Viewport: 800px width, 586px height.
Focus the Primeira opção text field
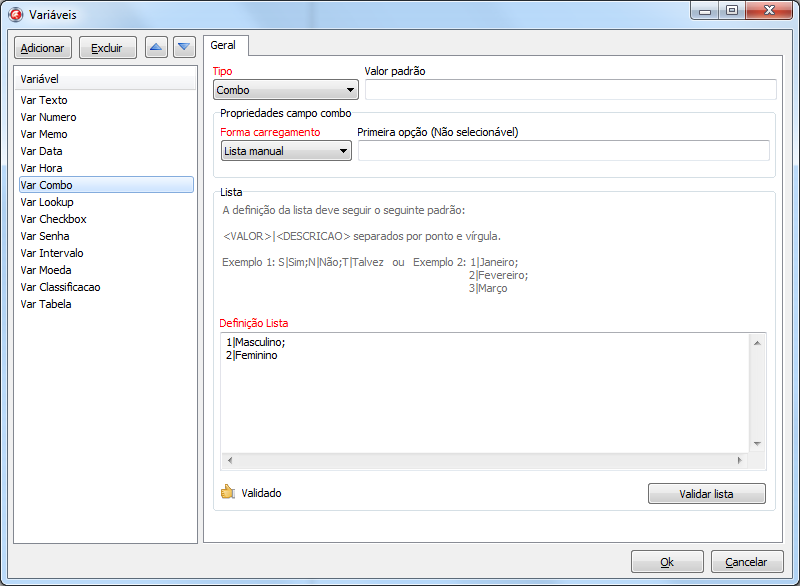point(563,151)
